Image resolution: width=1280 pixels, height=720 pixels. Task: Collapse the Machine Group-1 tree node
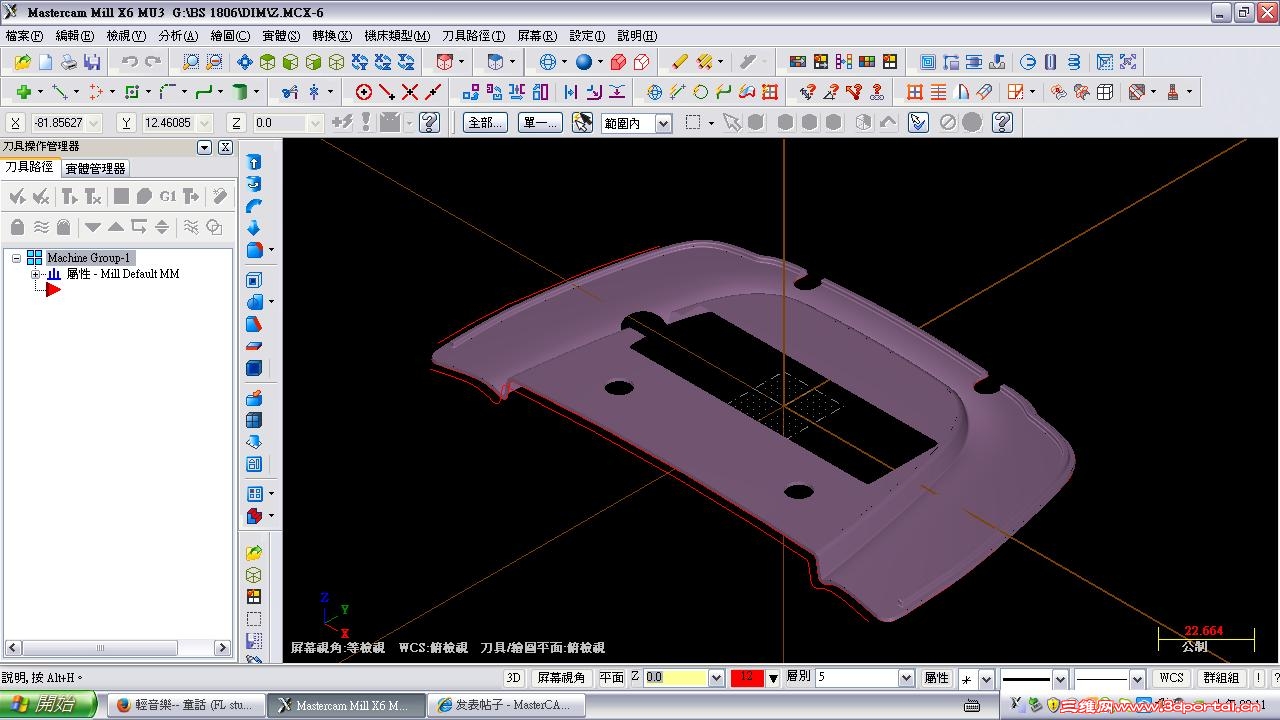tap(16, 258)
